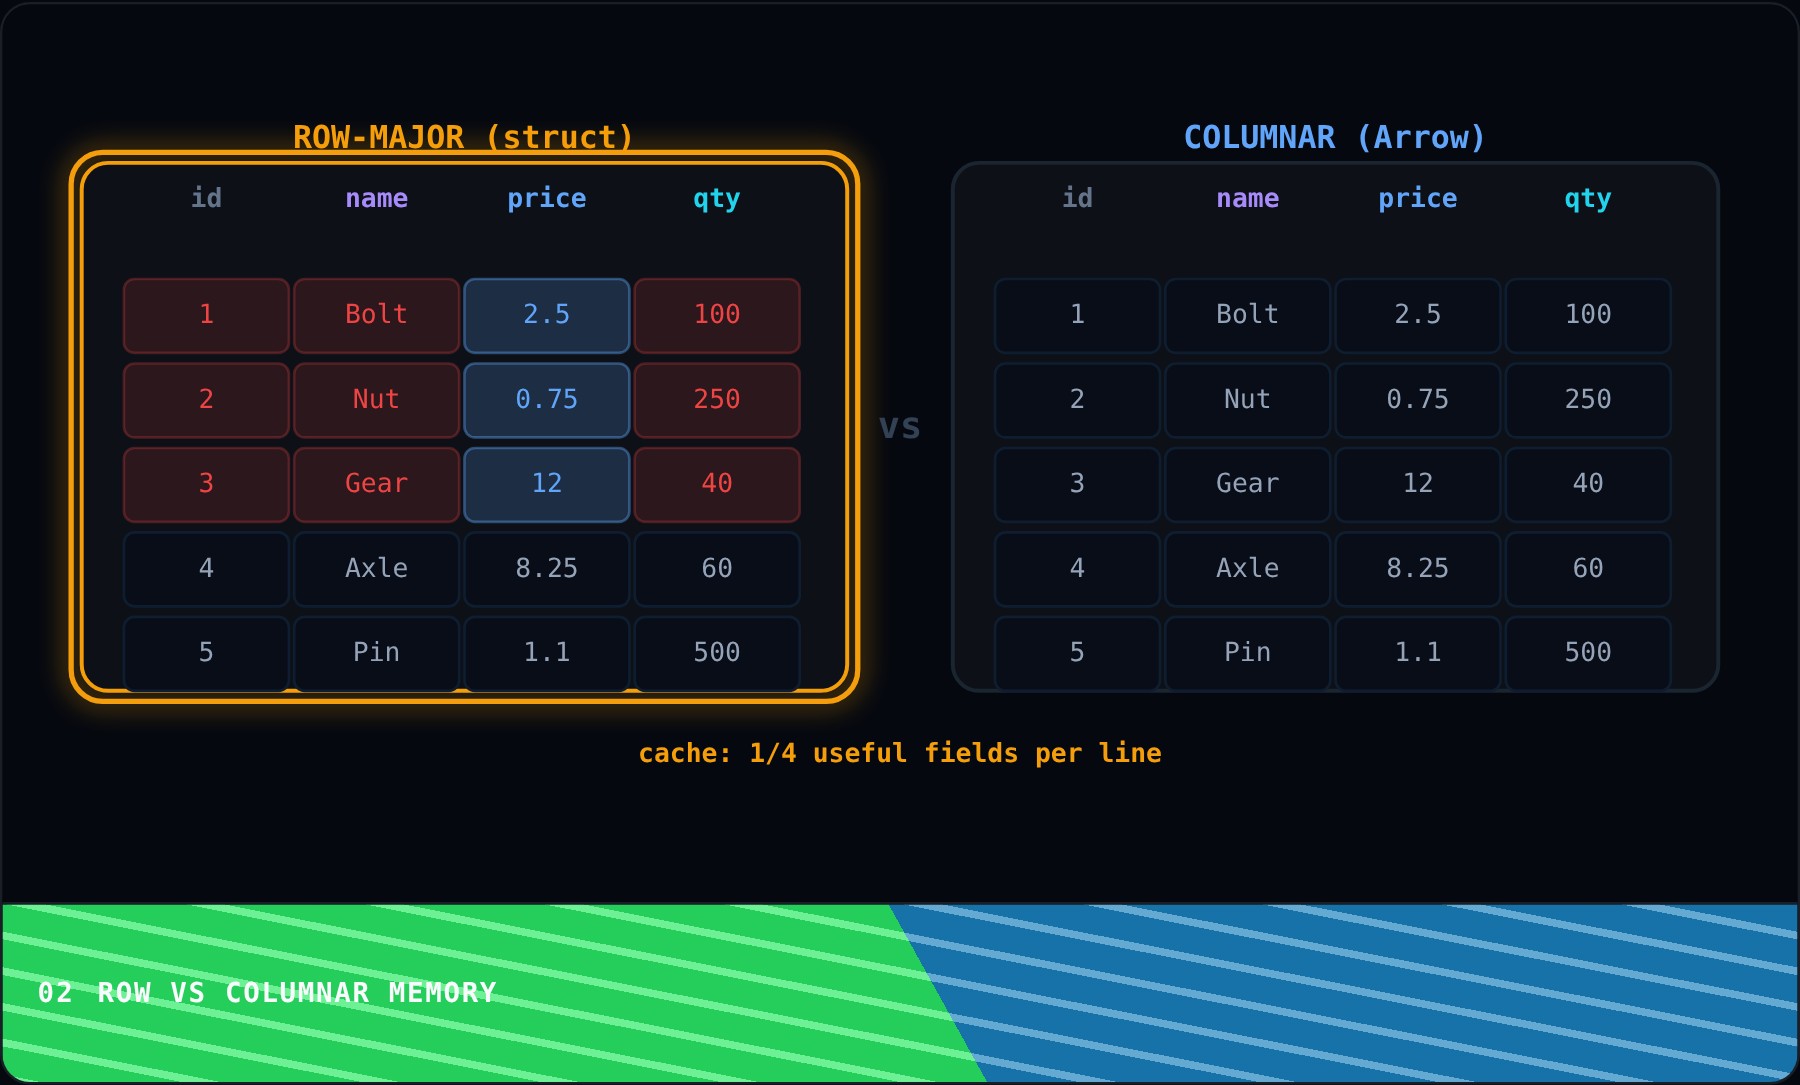Click the red Bolt cell in row-major table
The image size is (1800, 1085).
coord(377,316)
